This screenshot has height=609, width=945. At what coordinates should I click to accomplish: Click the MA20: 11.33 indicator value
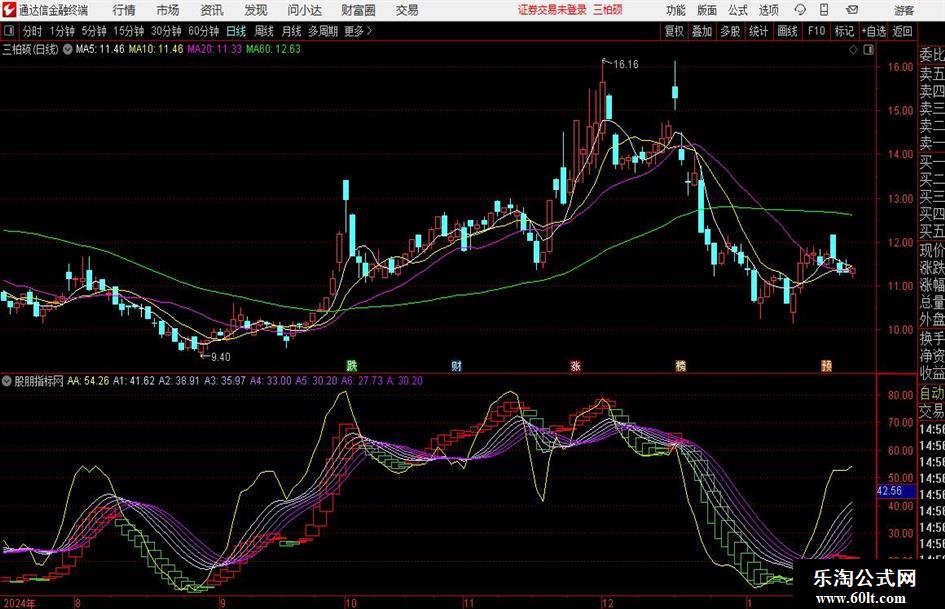pyautogui.click(x=215, y=49)
